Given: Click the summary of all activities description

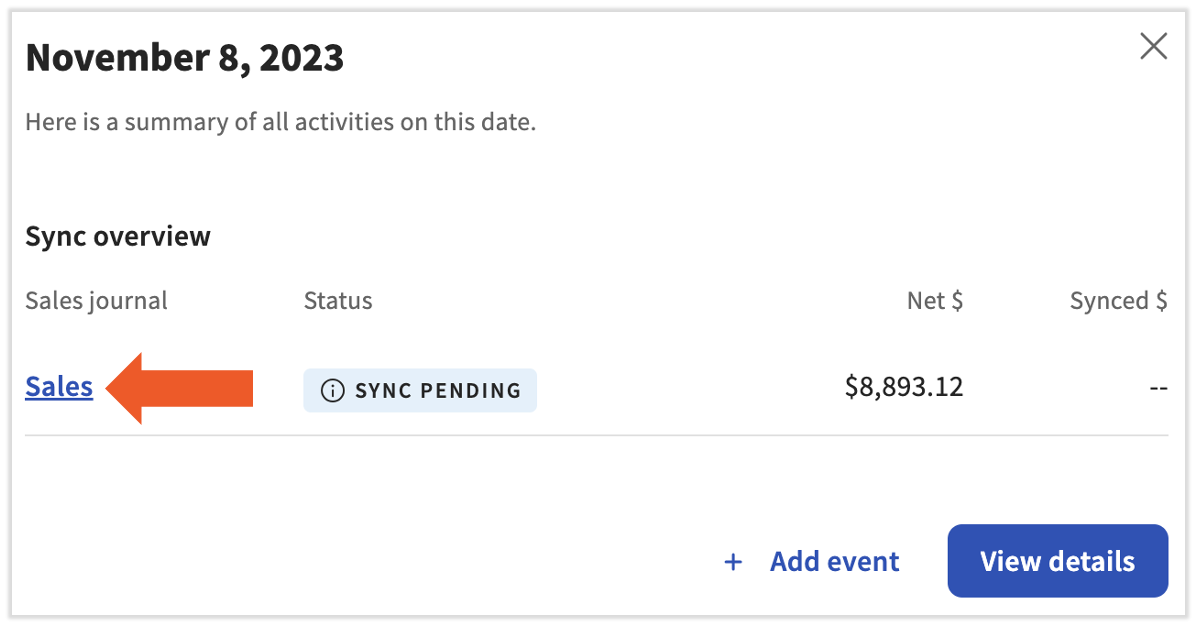Looking at the screenshot, I should point(280,123).
